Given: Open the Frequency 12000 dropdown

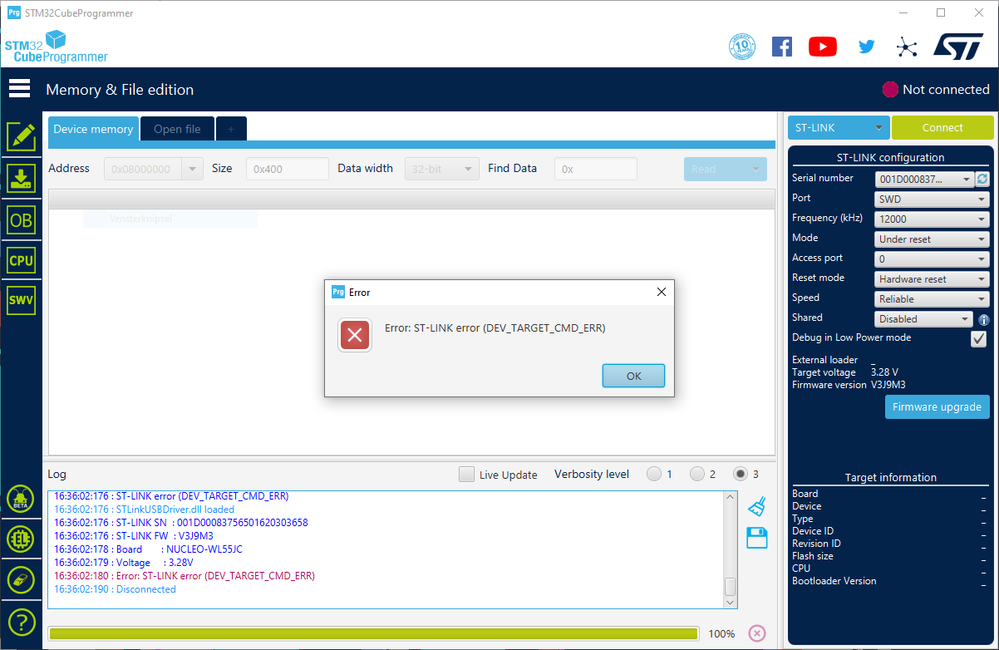Looking at the screenshot, I should [x=932, y=219].
